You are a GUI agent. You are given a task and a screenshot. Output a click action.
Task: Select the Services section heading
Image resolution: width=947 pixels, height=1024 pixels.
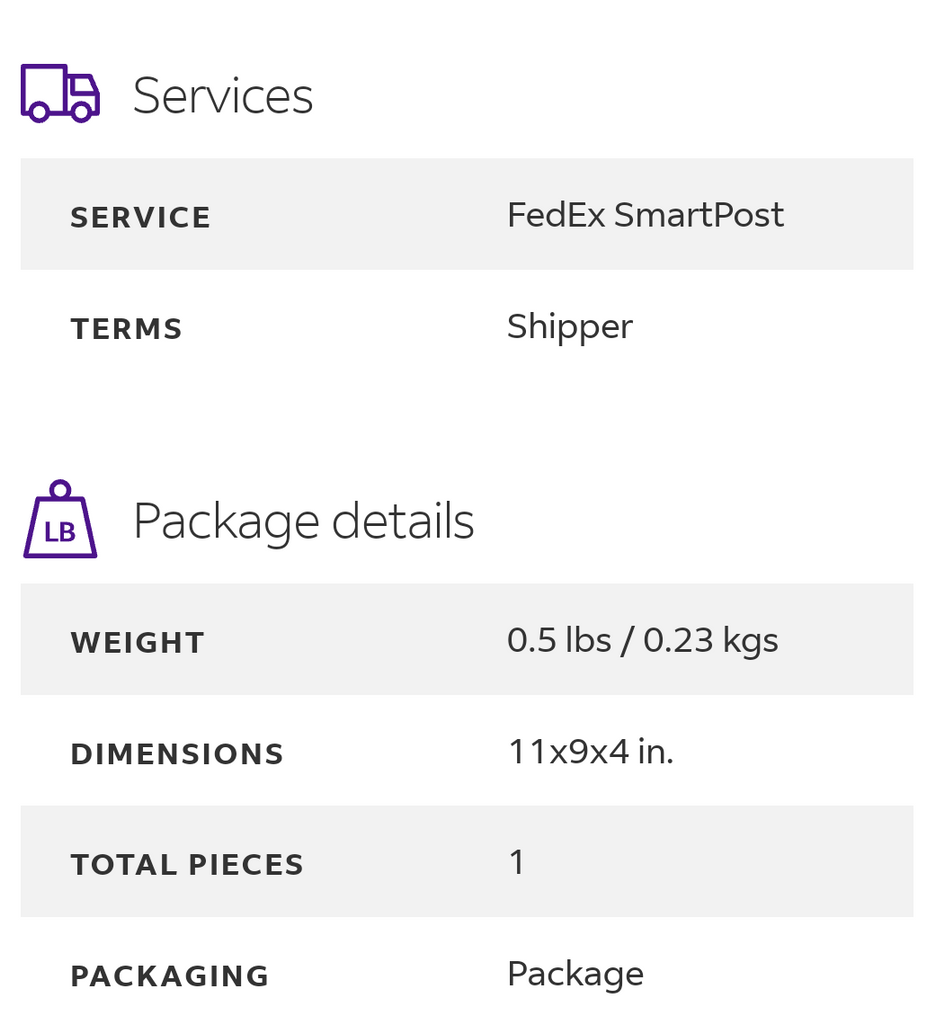pos(223,95)
